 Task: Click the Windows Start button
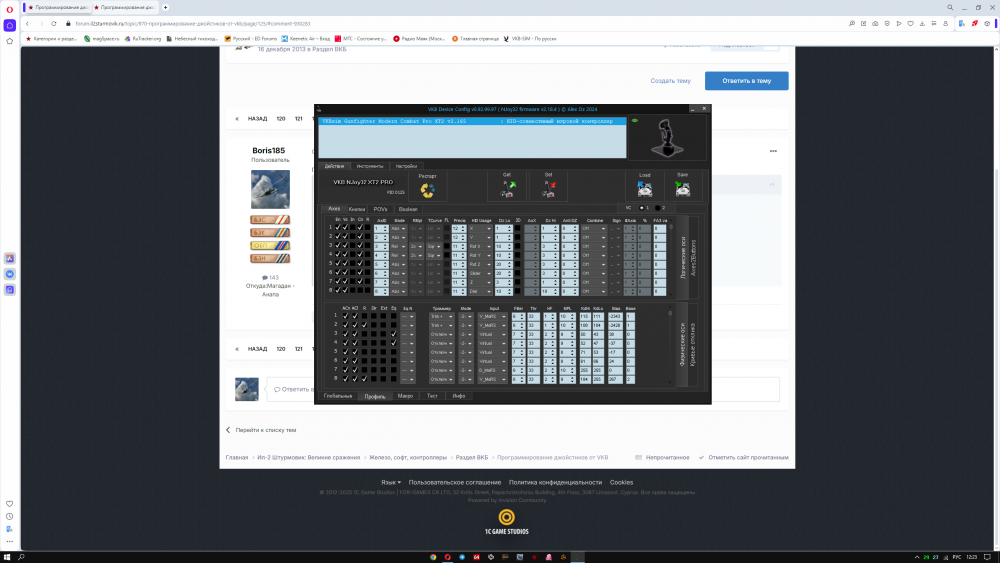click(x=7, y=557)
